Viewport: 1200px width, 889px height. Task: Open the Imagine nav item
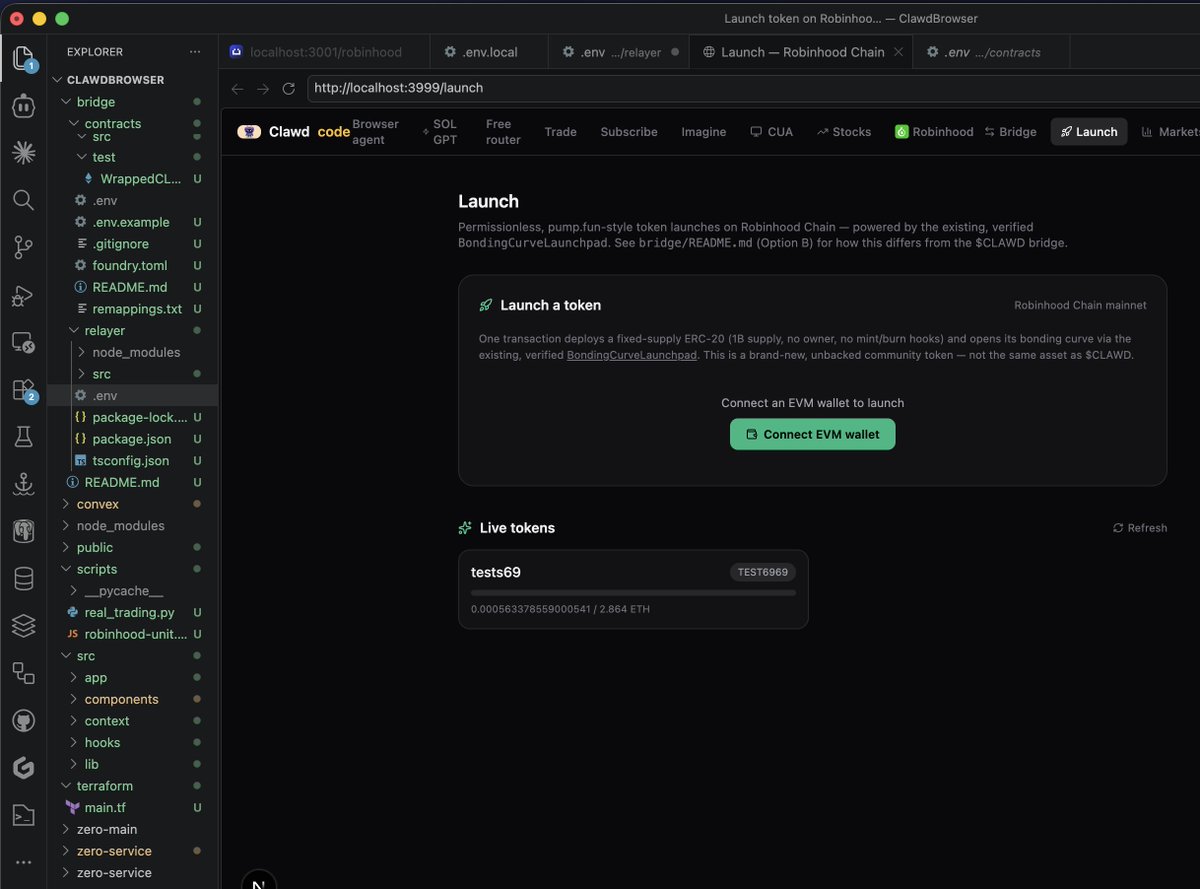point(704,132)
